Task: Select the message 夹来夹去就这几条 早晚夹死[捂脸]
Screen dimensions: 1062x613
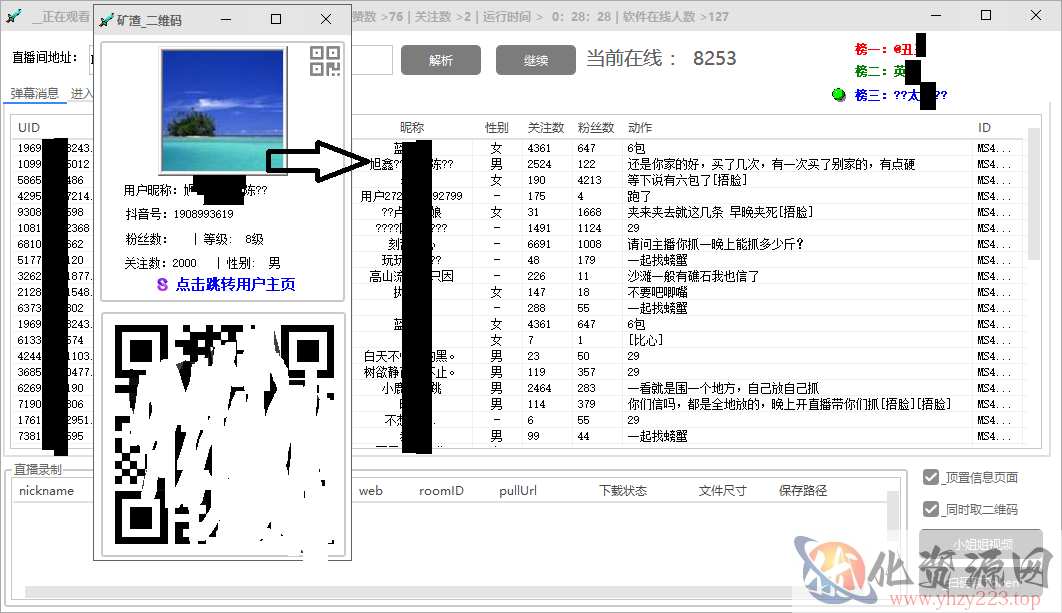Action: 720,213
